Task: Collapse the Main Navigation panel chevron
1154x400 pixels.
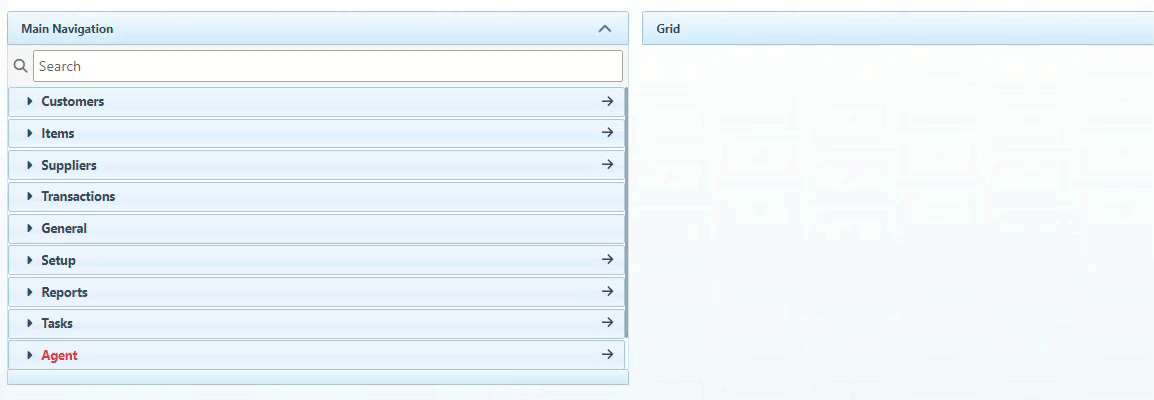Action: 604,29
